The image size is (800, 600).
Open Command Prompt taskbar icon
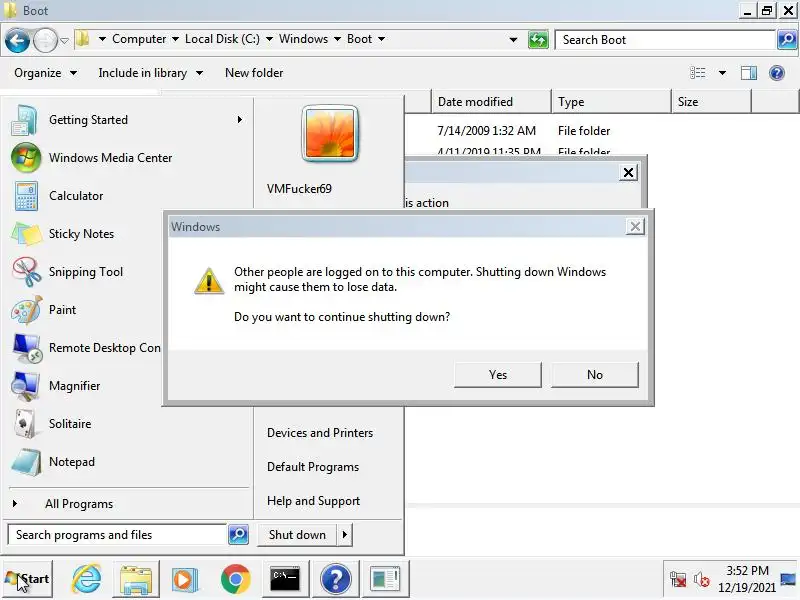click(x=285, y=579)
